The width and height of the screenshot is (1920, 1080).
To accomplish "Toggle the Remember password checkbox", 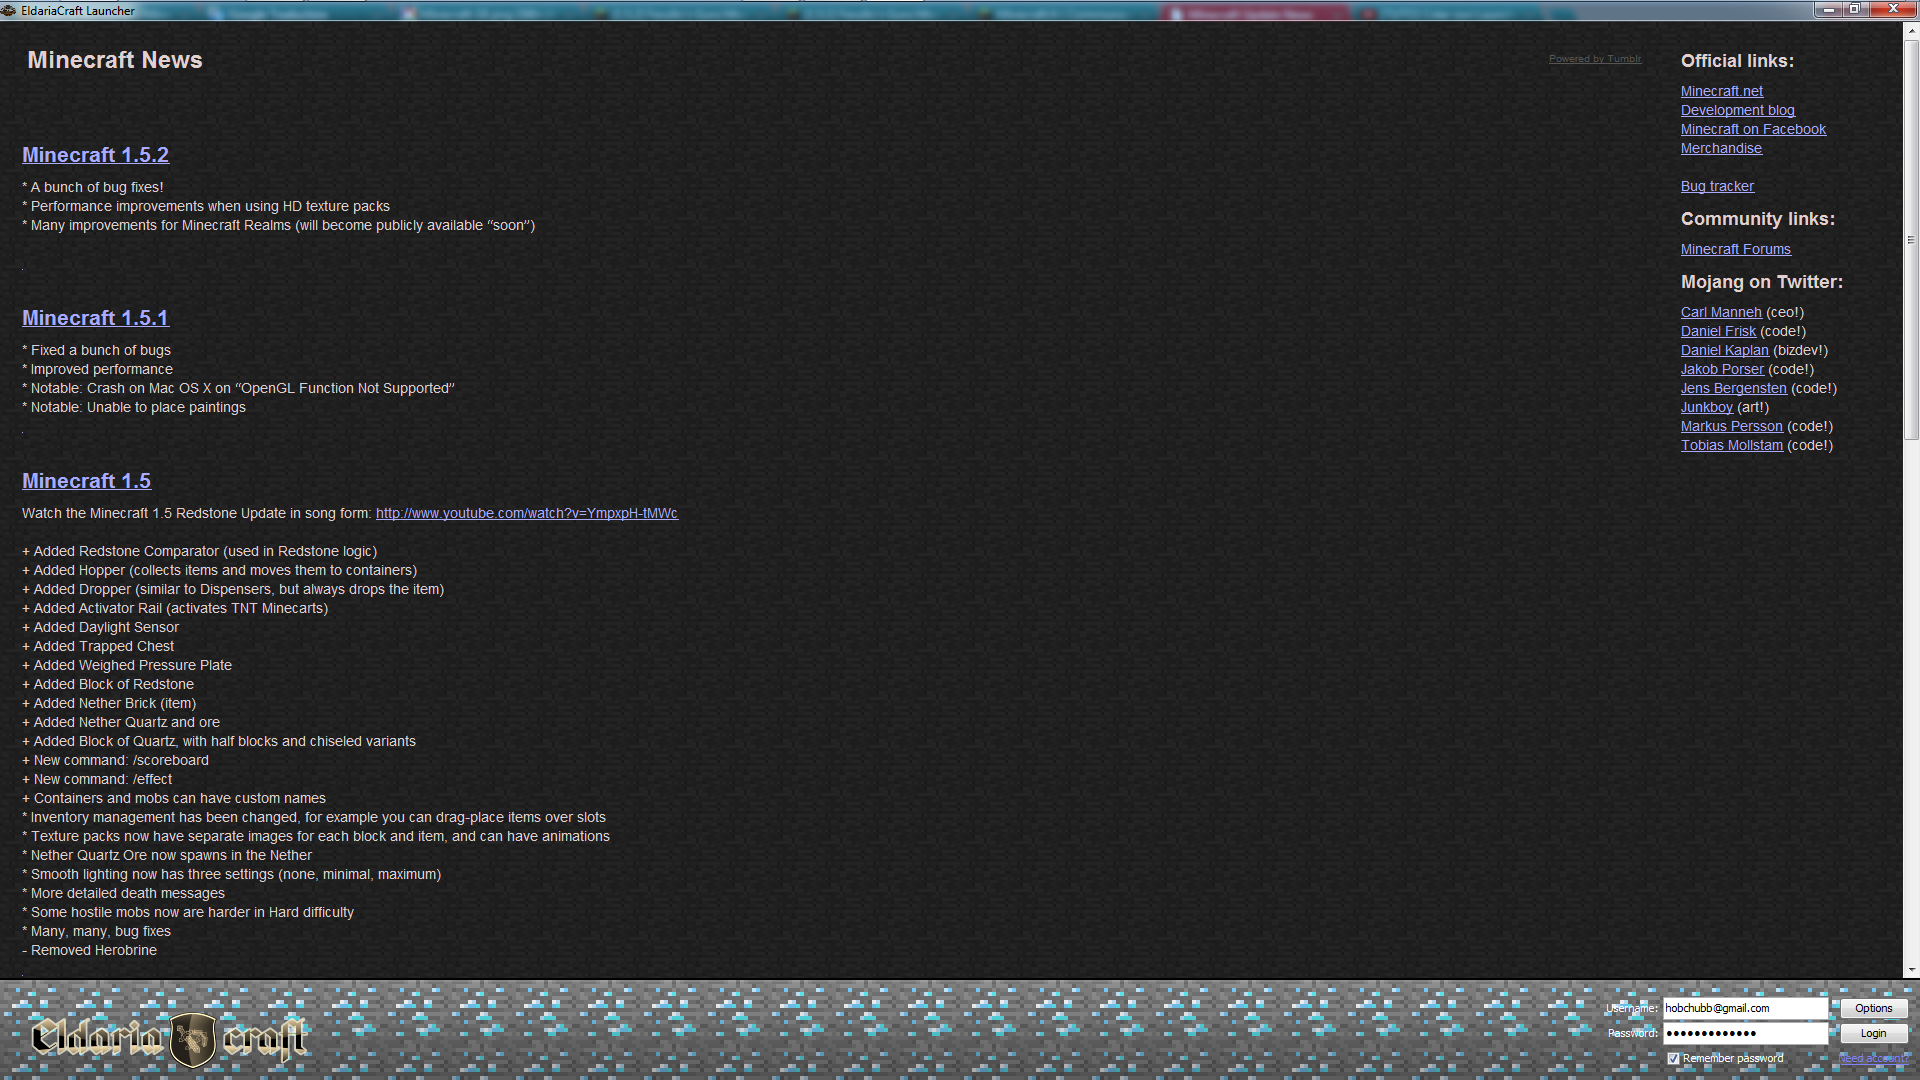I will click(1673, 1058).
